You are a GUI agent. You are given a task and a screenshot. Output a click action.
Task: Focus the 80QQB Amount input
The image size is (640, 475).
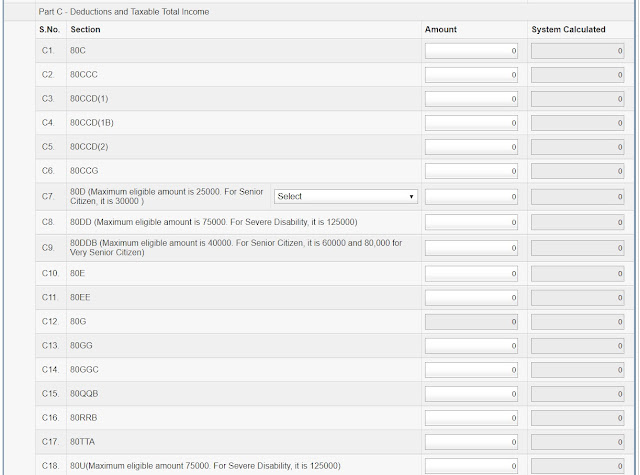(472, 394)
